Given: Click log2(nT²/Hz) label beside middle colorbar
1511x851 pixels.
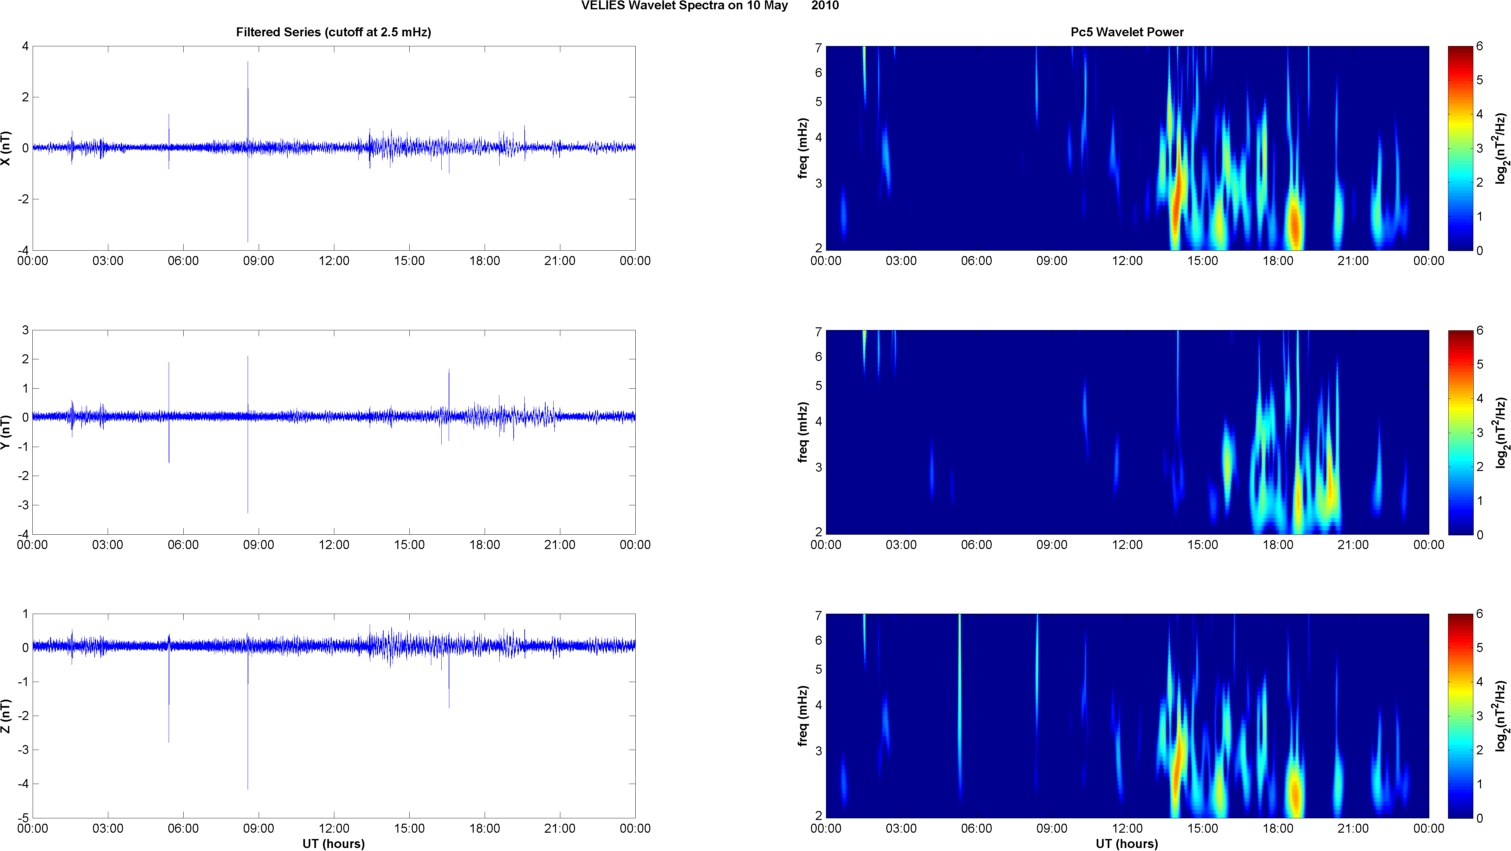Looking at the screenshot, I should (1501, 432).
